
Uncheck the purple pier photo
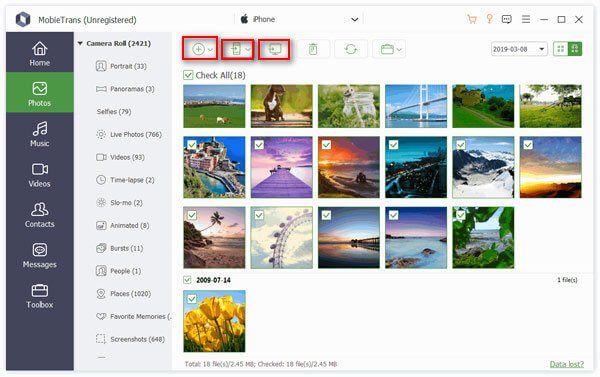coord(259,145)
